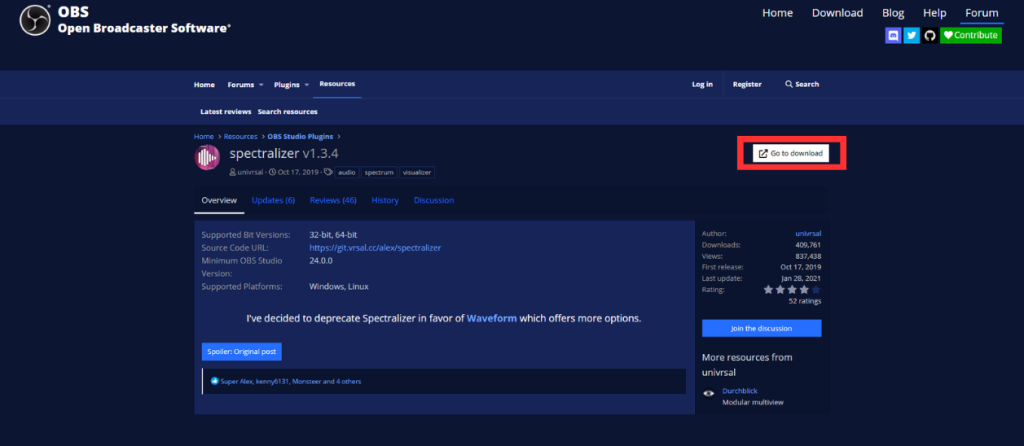Click the OBS logo icon
This screenshot has height=446, width=1024.
click(35, 20)
